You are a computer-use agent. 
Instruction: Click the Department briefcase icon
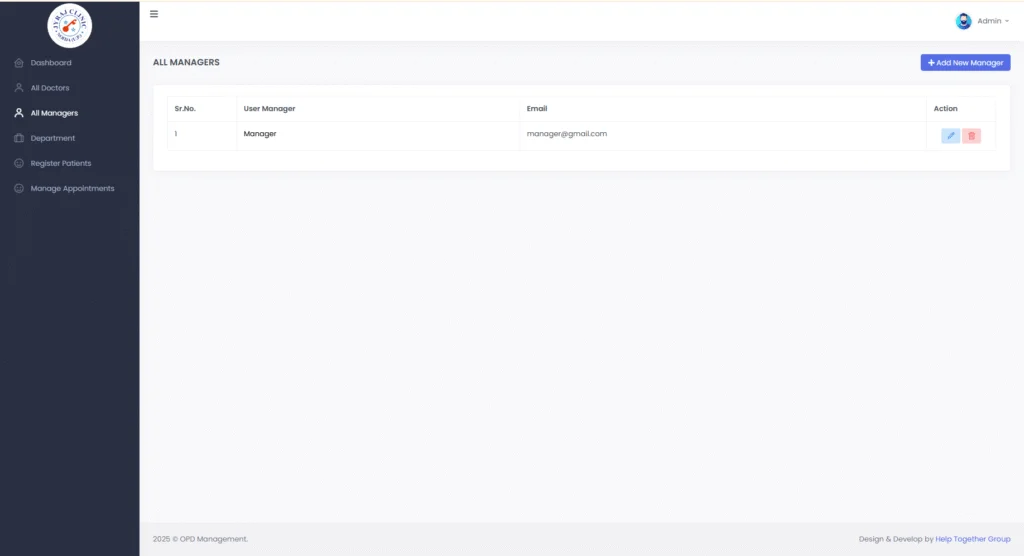coord(19,138)
